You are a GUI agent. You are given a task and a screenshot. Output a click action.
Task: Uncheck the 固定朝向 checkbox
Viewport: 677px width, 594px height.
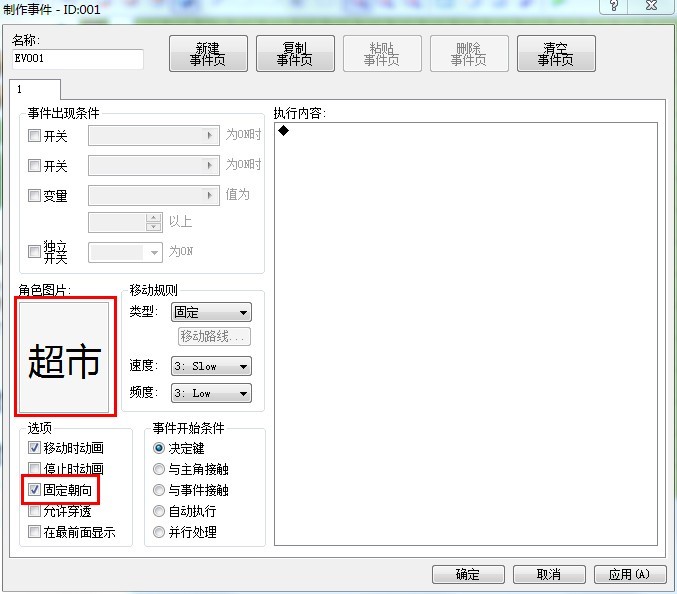coord(34,490)
